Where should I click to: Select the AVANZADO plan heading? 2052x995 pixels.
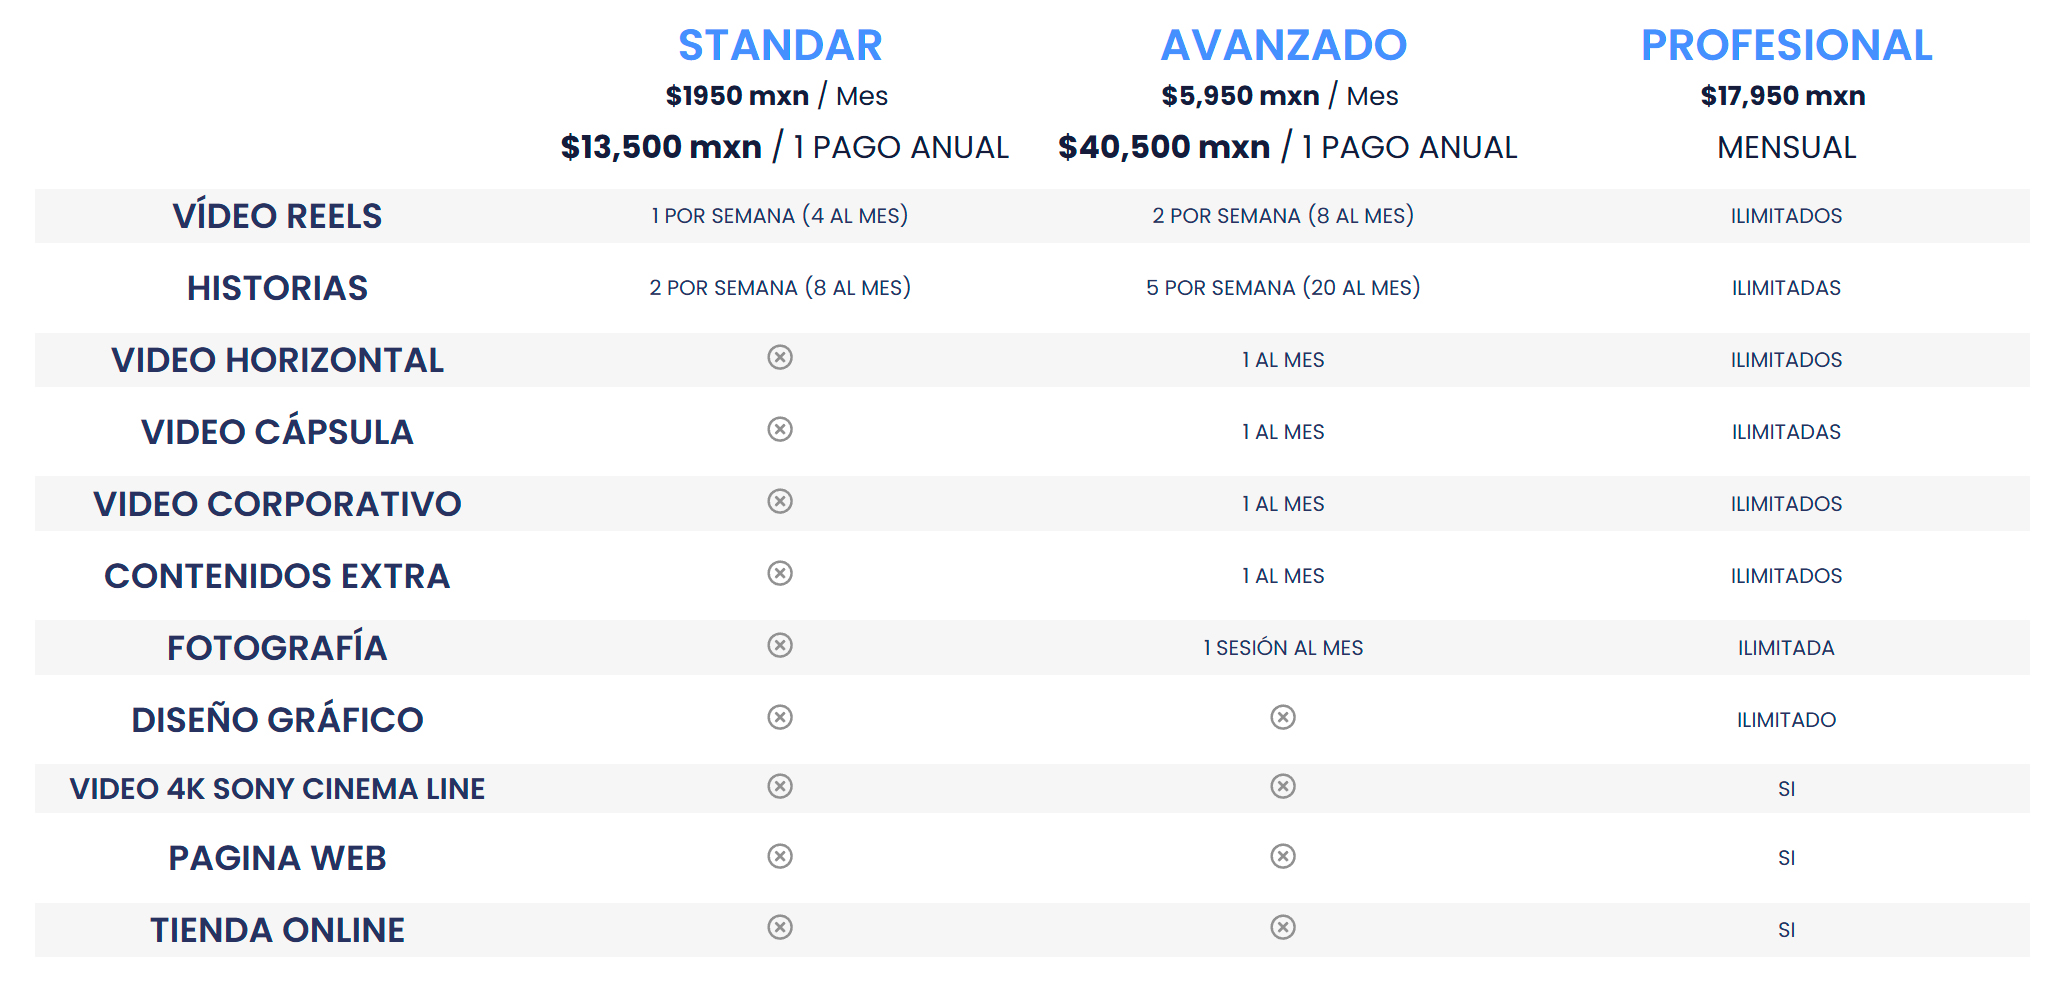pos(1283,45)
